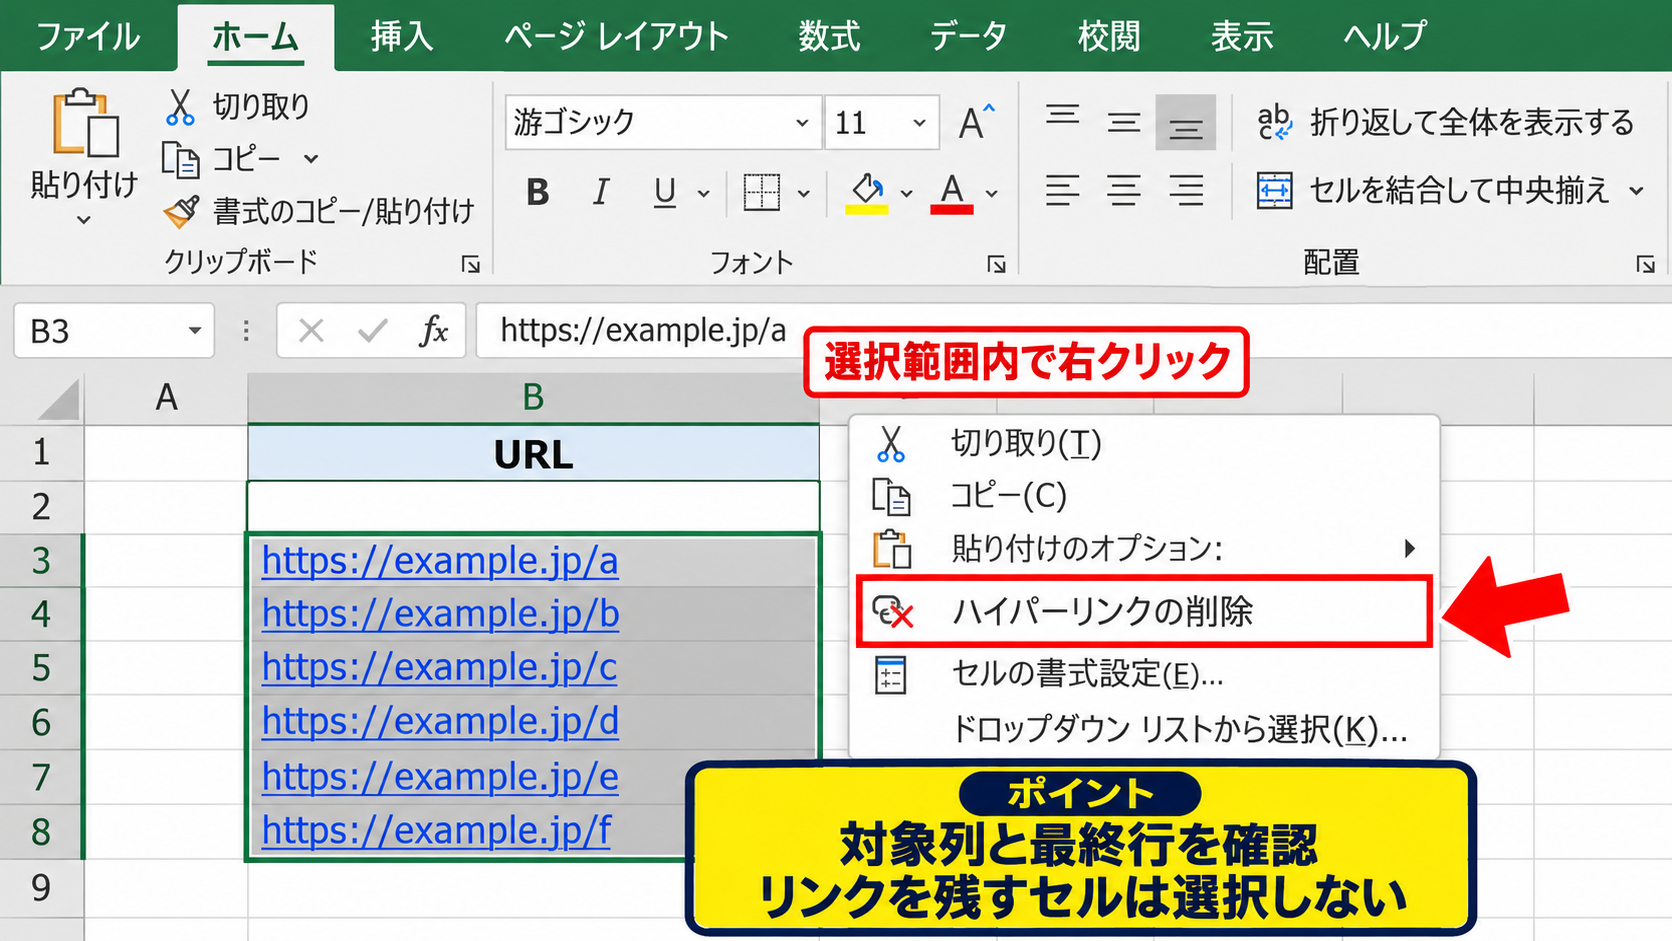Image resolution: width=1672 pixels, height=941 pixels.
Task: Open the Clipboard group dialog launcher
Action: (470, 264)
